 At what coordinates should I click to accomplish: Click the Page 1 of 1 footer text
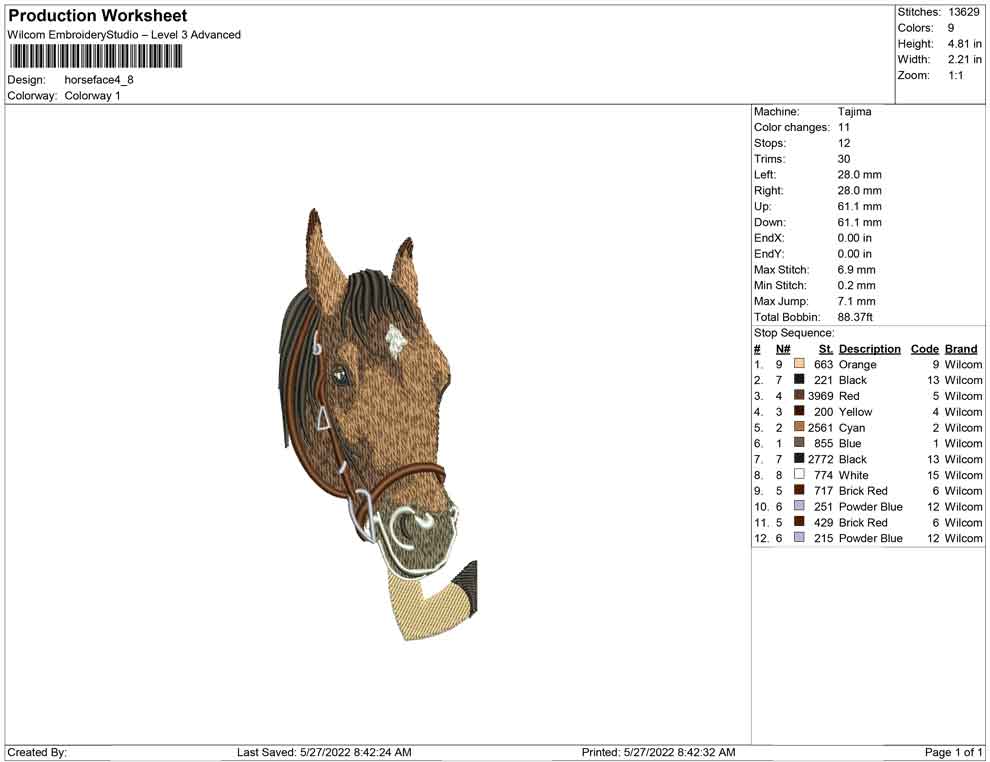[953, 752]
